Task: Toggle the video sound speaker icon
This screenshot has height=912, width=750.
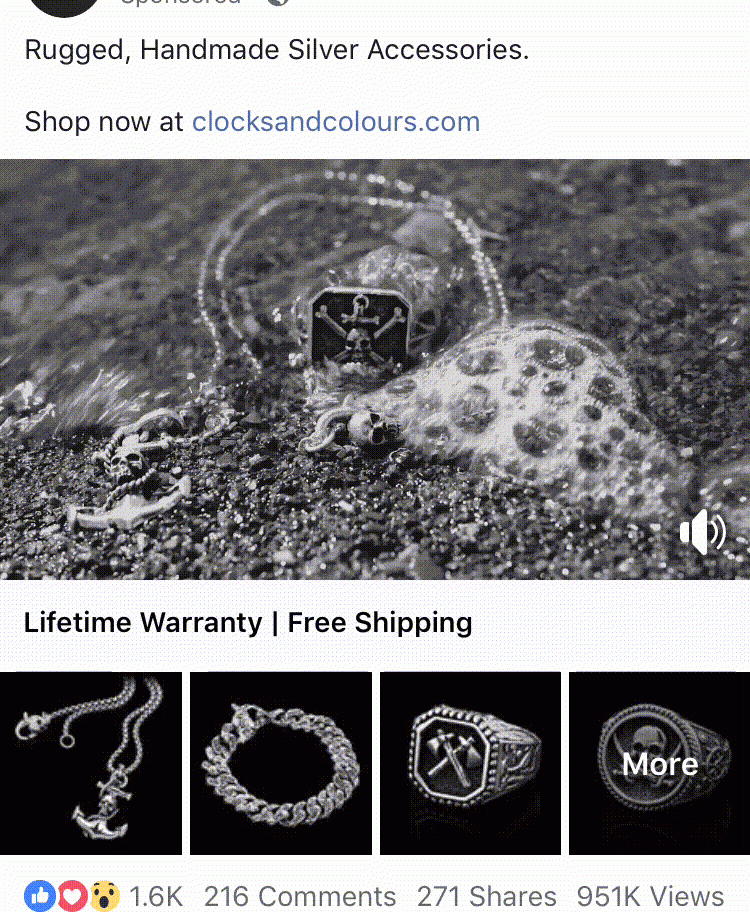Action: (x=703, y=532)
